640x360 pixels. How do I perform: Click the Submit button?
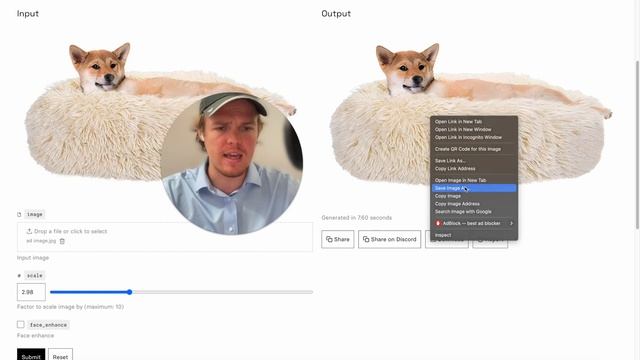pos(31,354)
